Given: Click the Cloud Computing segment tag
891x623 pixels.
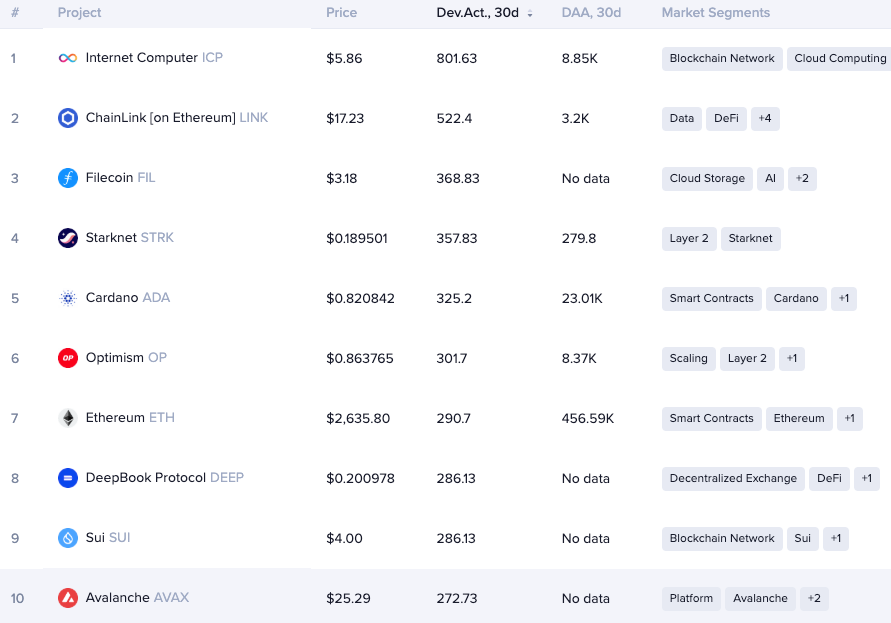Looking at the screenshot, I should 839,59.
